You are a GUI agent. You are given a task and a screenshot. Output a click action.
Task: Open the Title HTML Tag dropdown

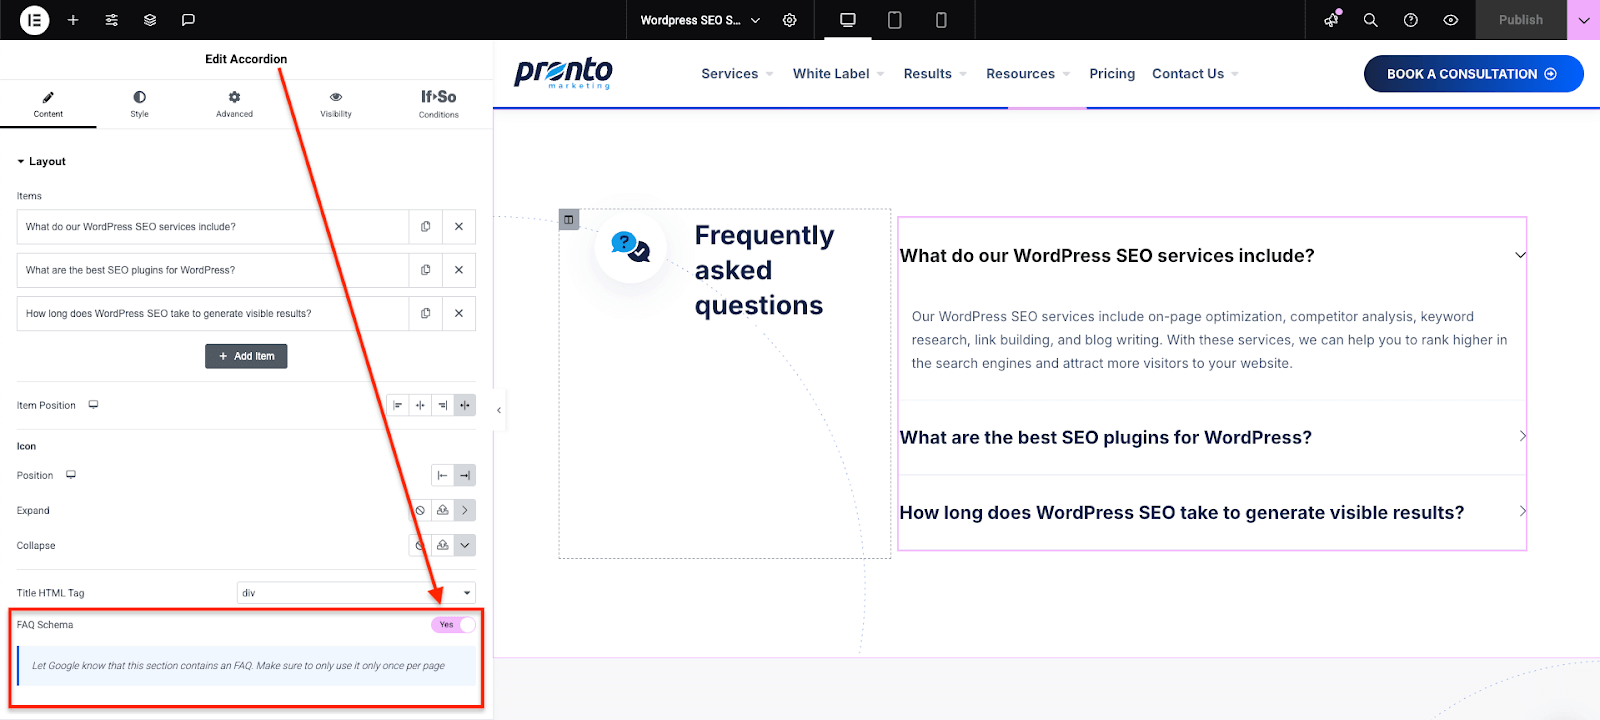pos(356,593)
